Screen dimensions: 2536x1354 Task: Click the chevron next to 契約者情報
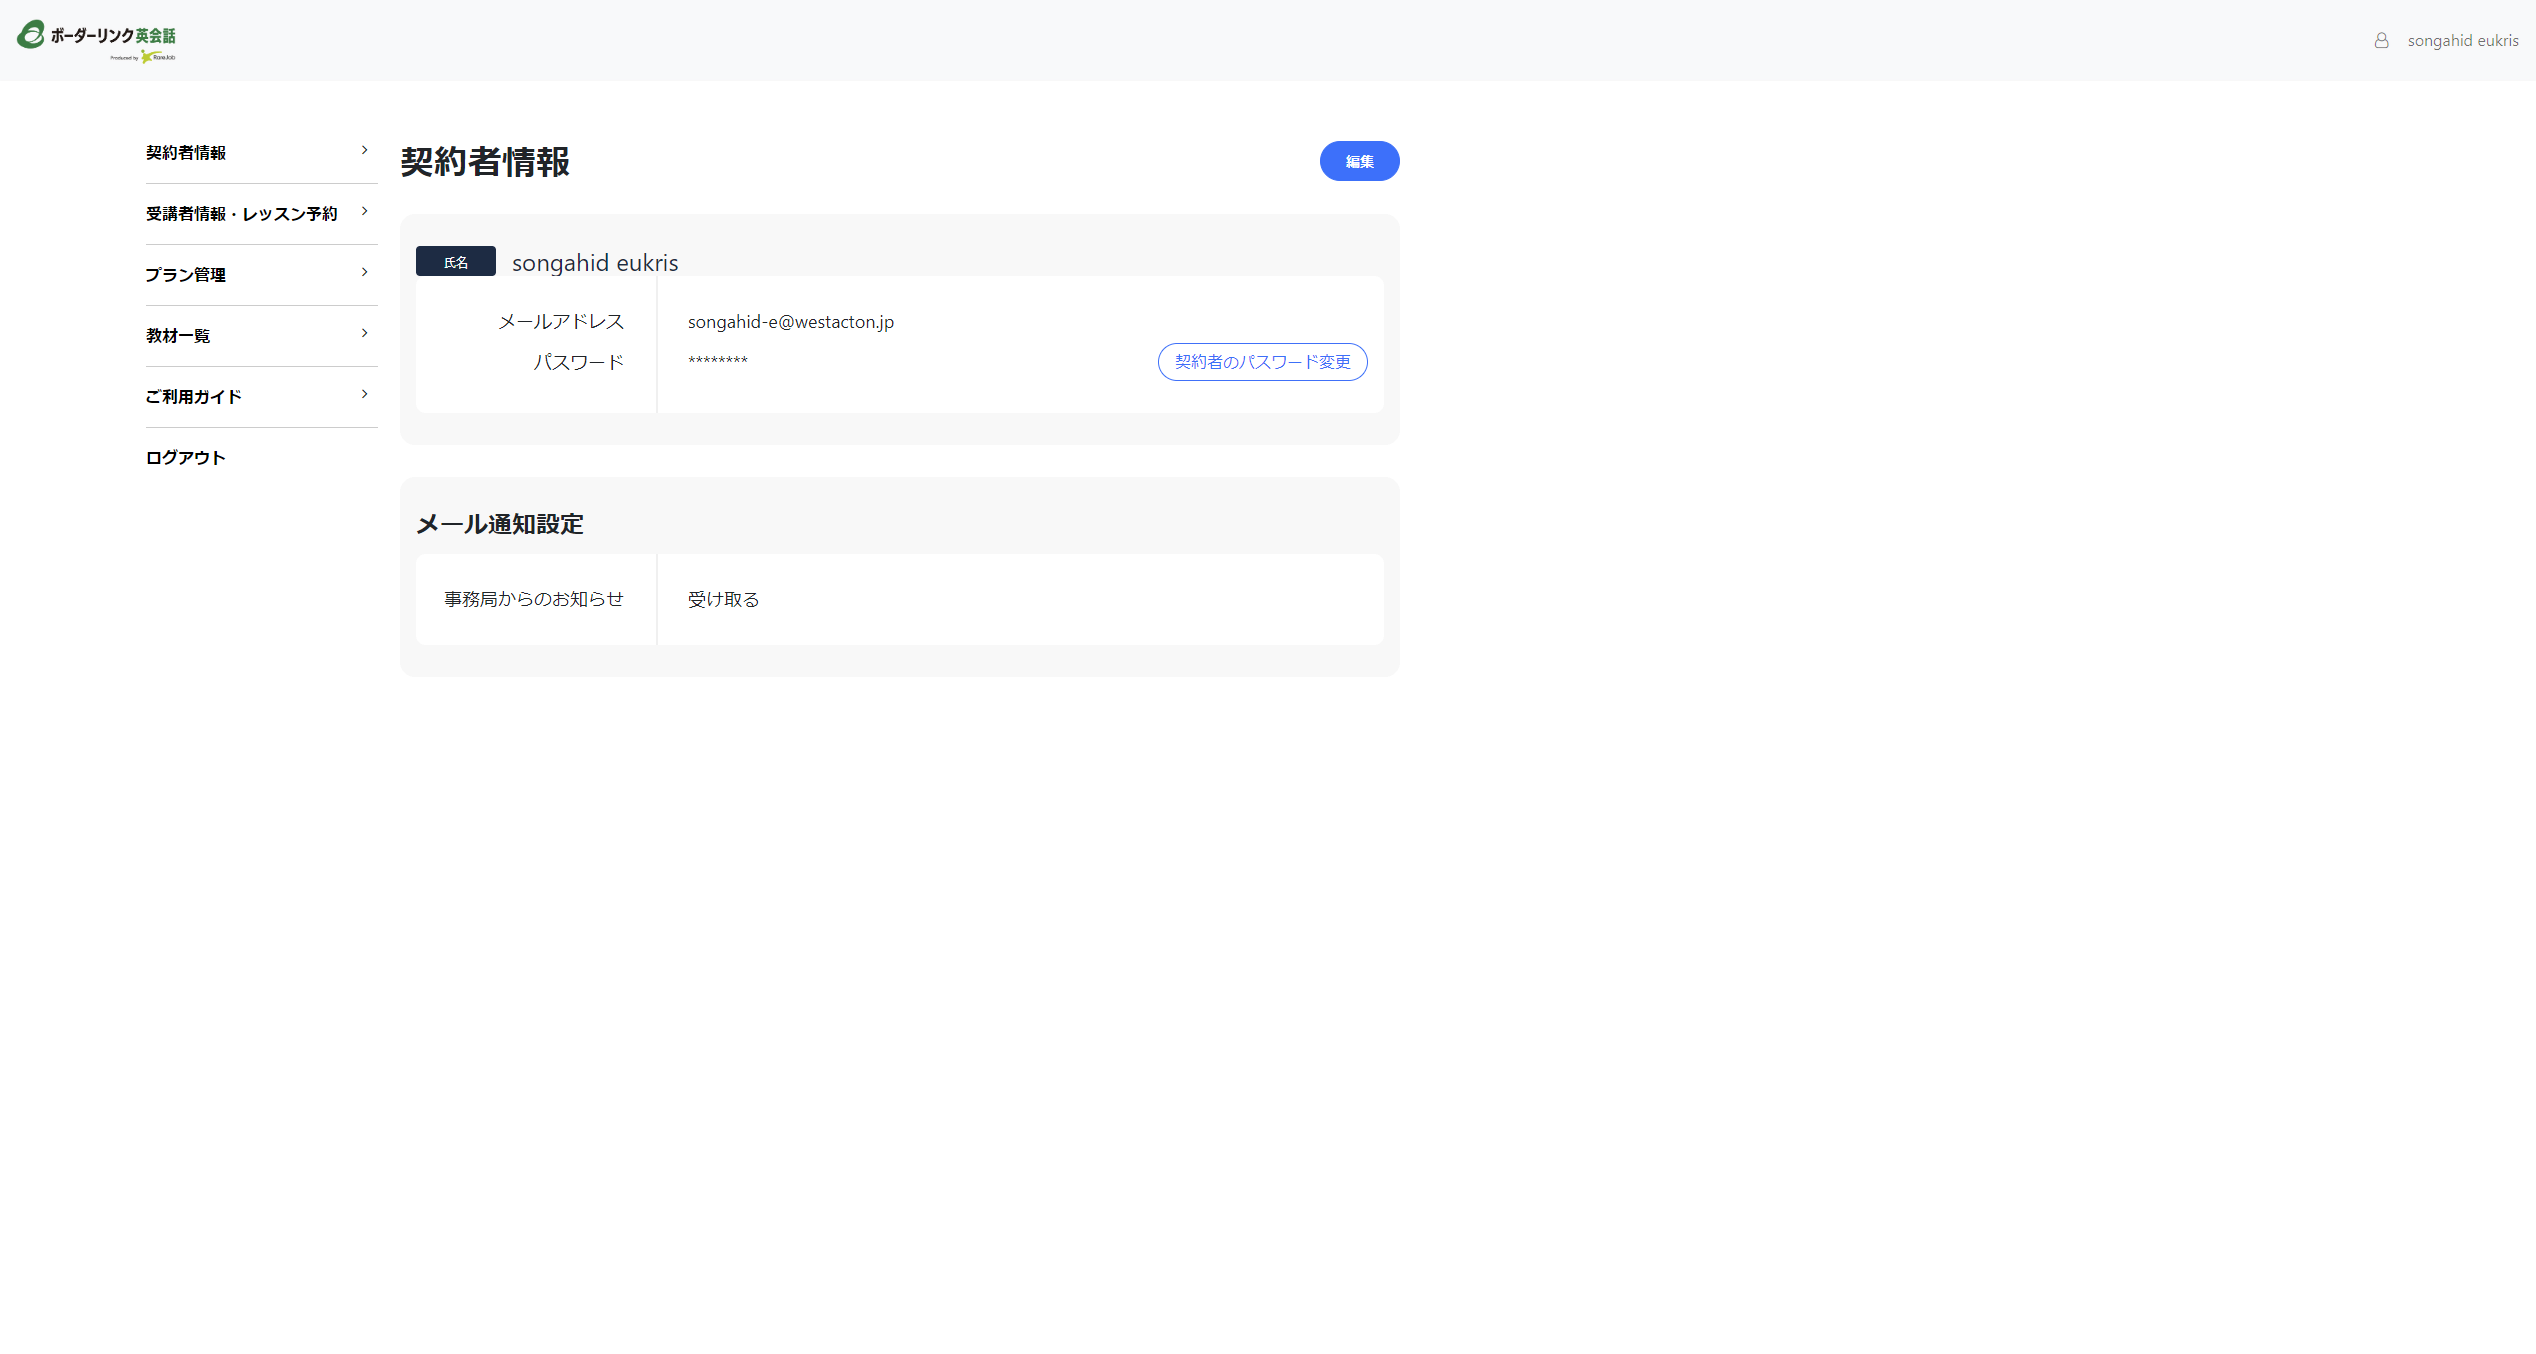365,150
